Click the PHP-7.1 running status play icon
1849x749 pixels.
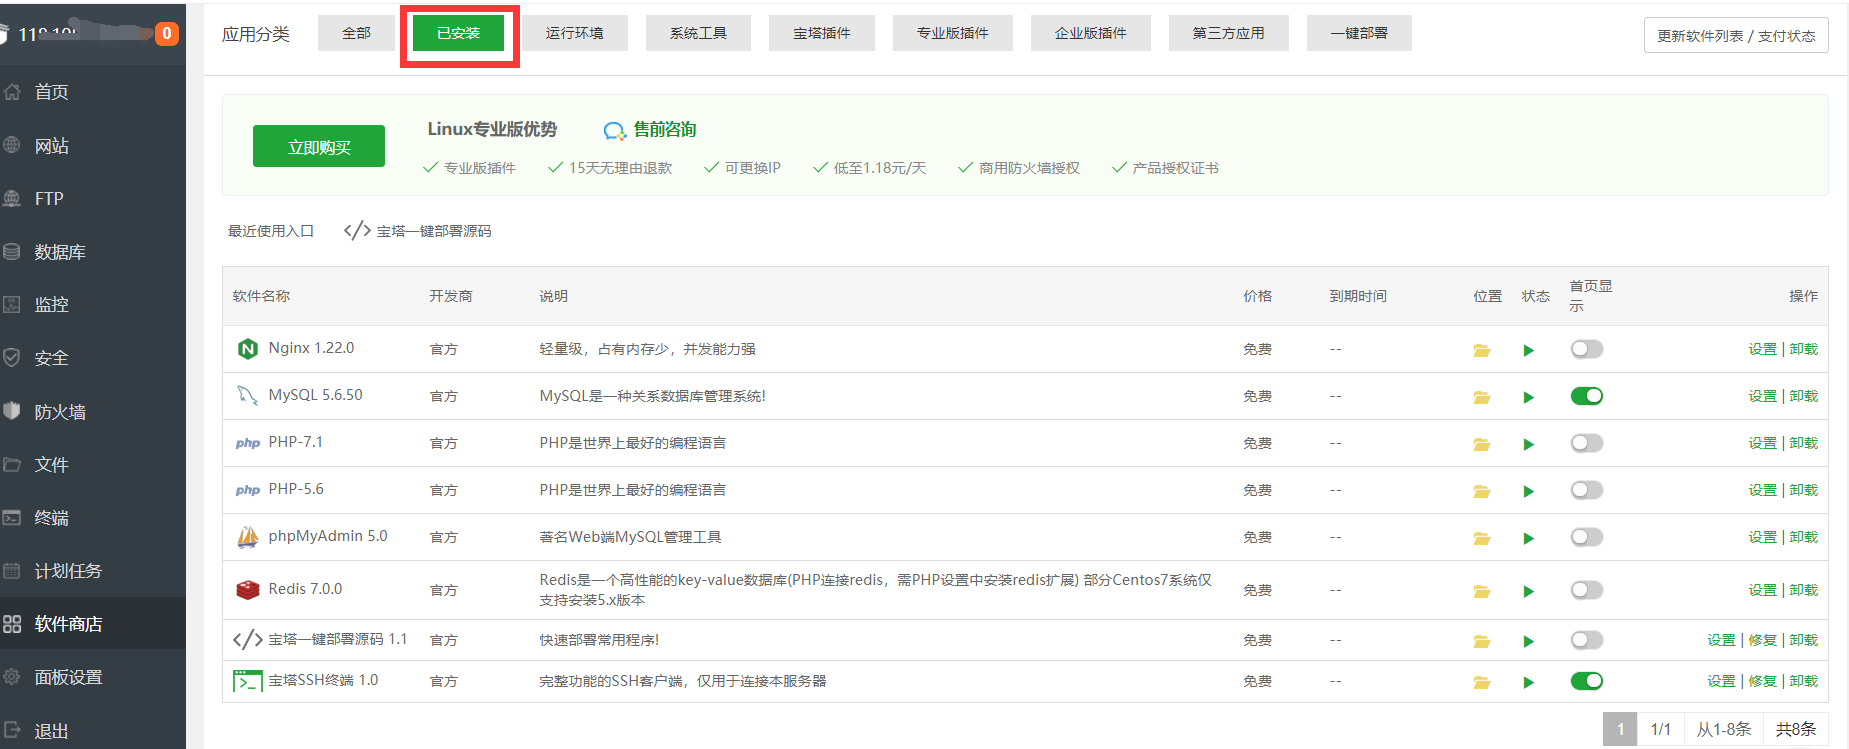click(1528, 444)
